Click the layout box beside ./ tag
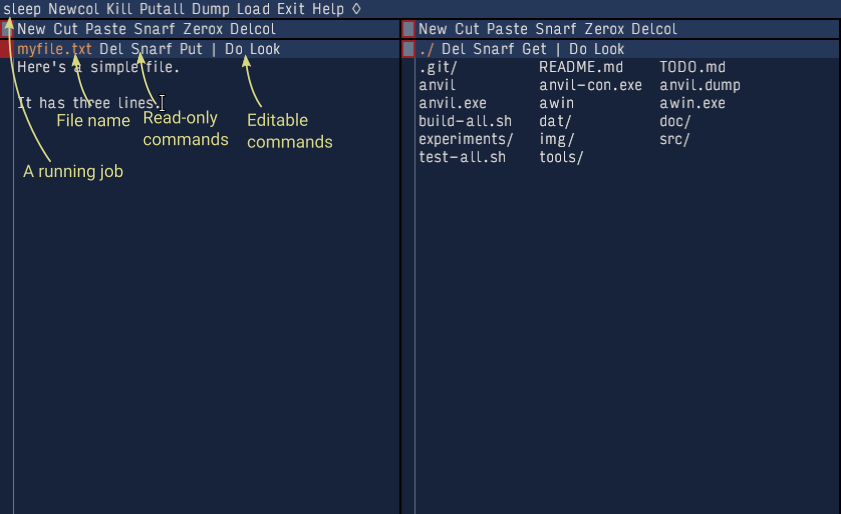Screen dimensions: 841x514 point(408,49)
